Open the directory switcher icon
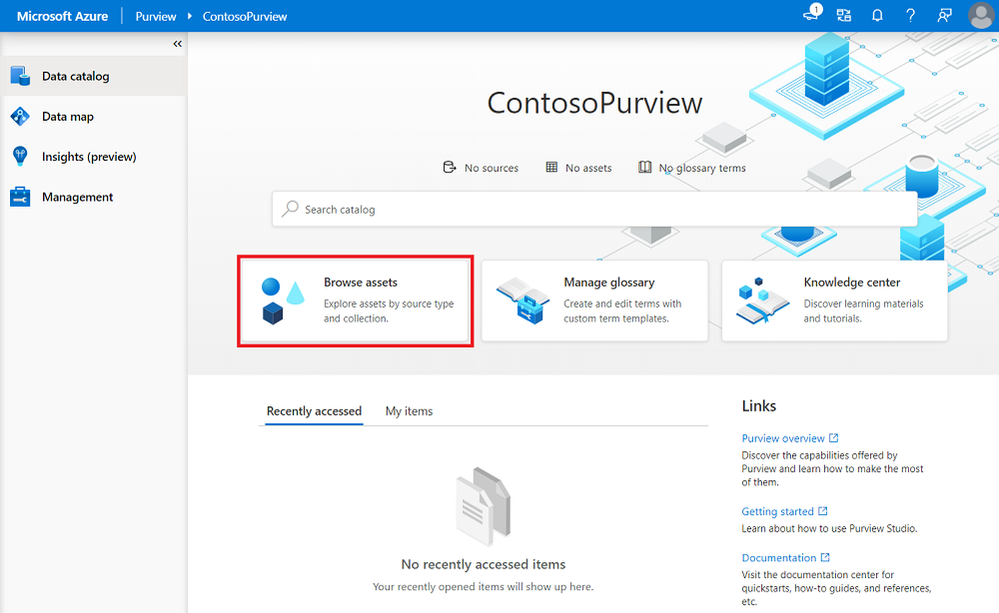 [844, 15]
